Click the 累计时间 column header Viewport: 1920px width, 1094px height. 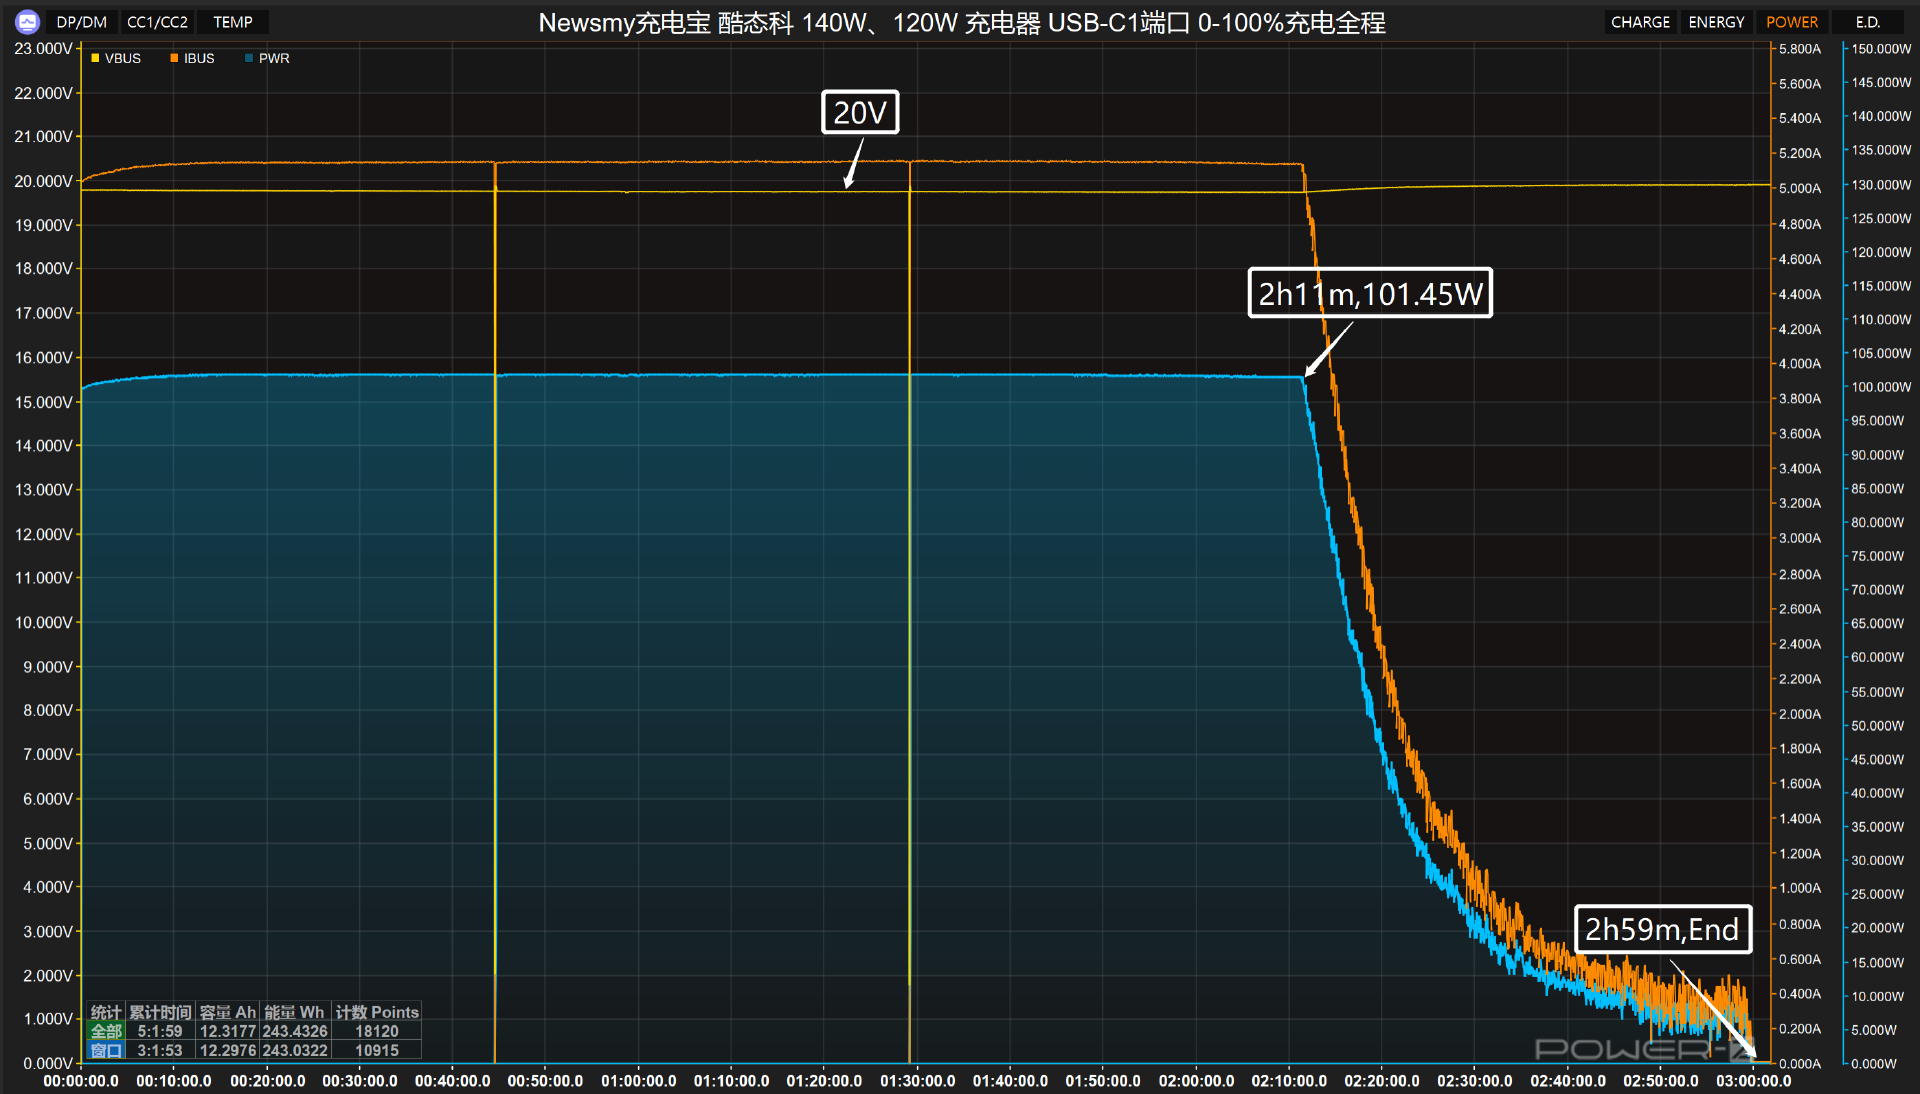click(x=160, y=1012)
